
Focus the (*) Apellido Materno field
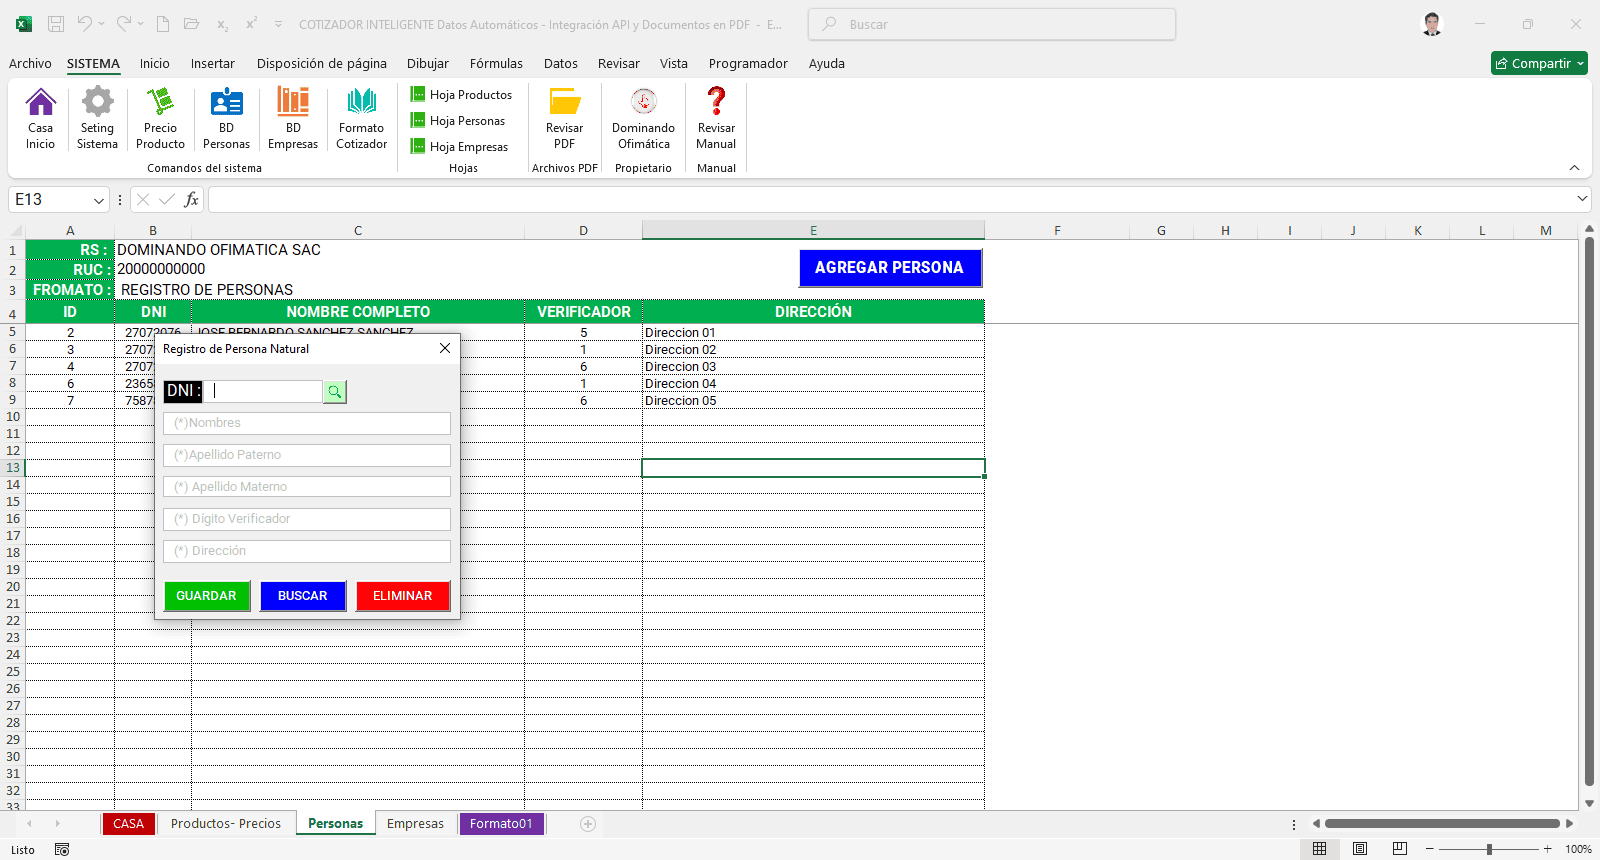pos(307,487)
